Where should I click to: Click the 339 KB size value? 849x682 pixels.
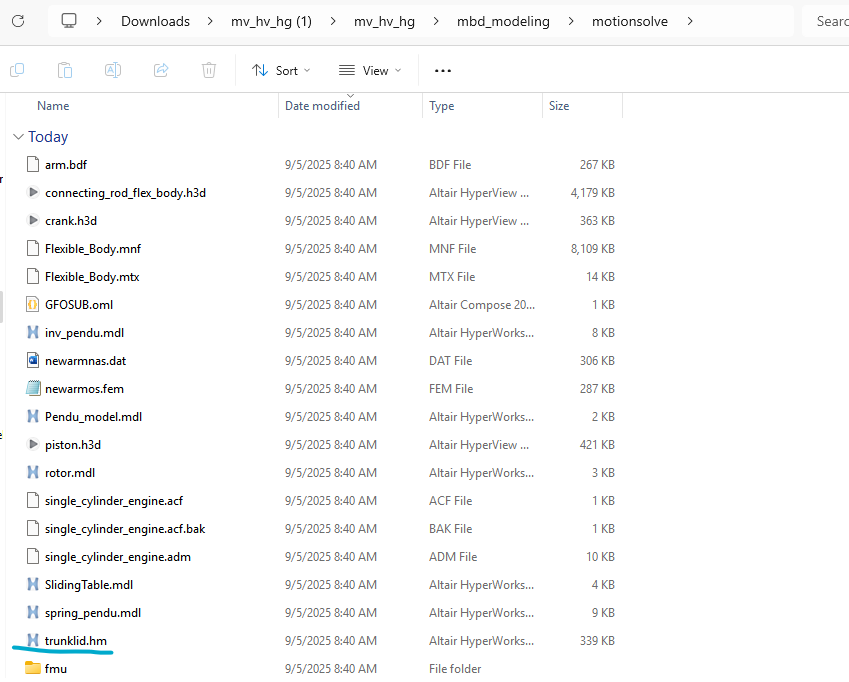597,640
